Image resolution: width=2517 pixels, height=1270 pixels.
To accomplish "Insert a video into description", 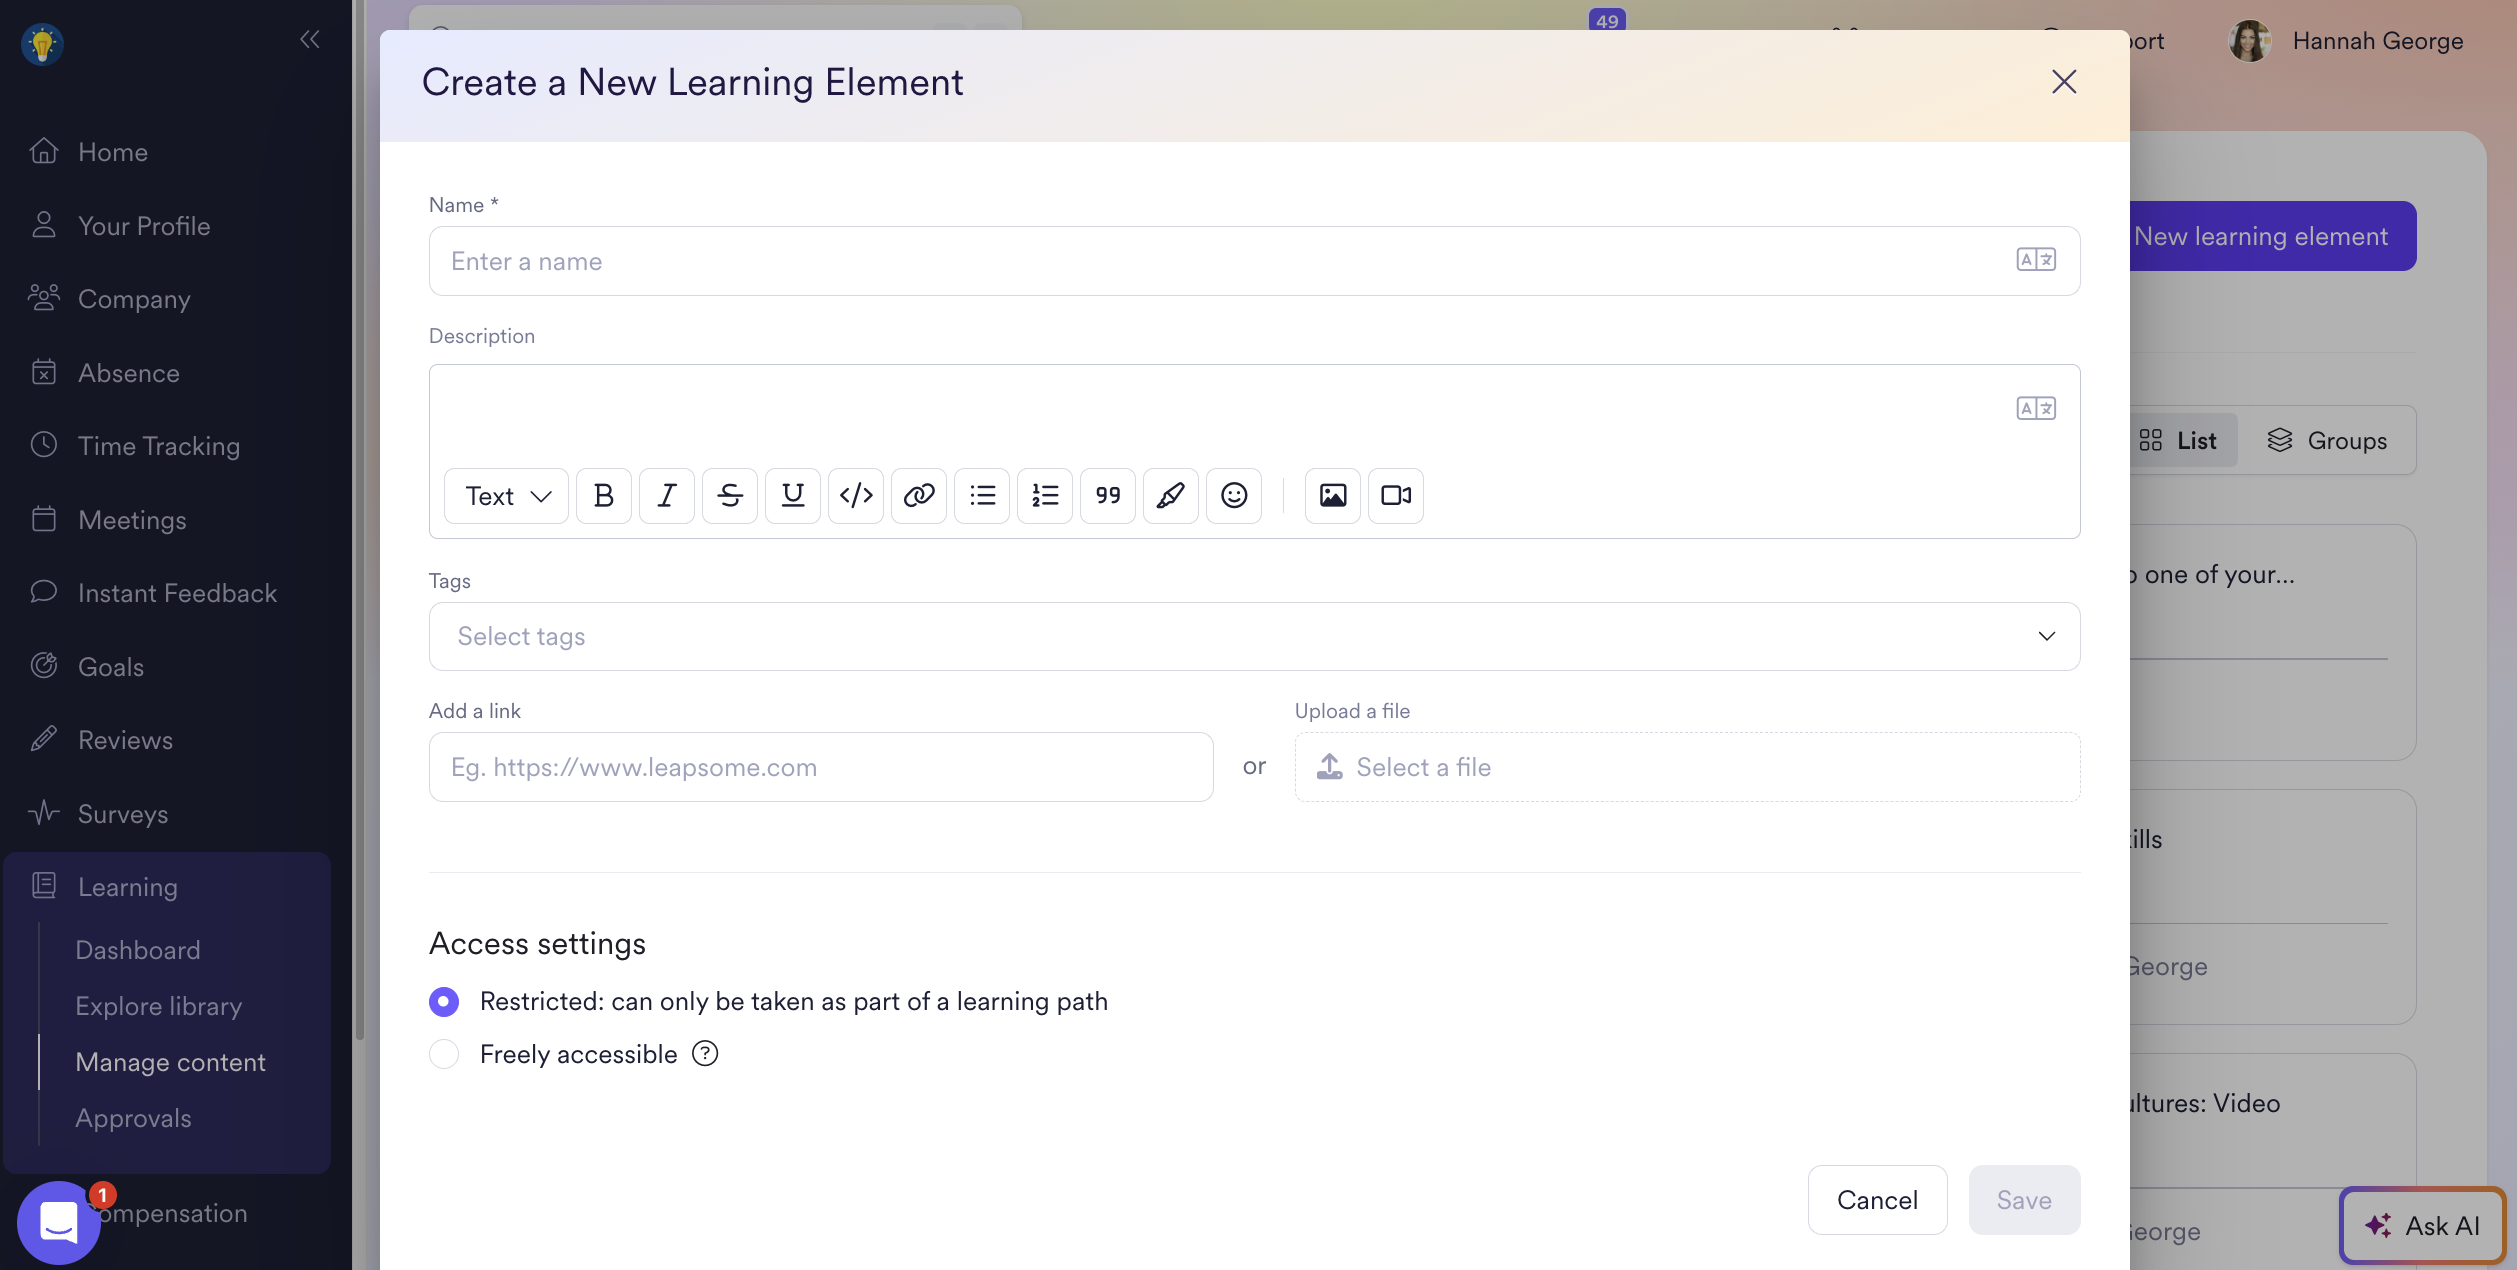I will pyautogui.click(x=1395, y=495).
